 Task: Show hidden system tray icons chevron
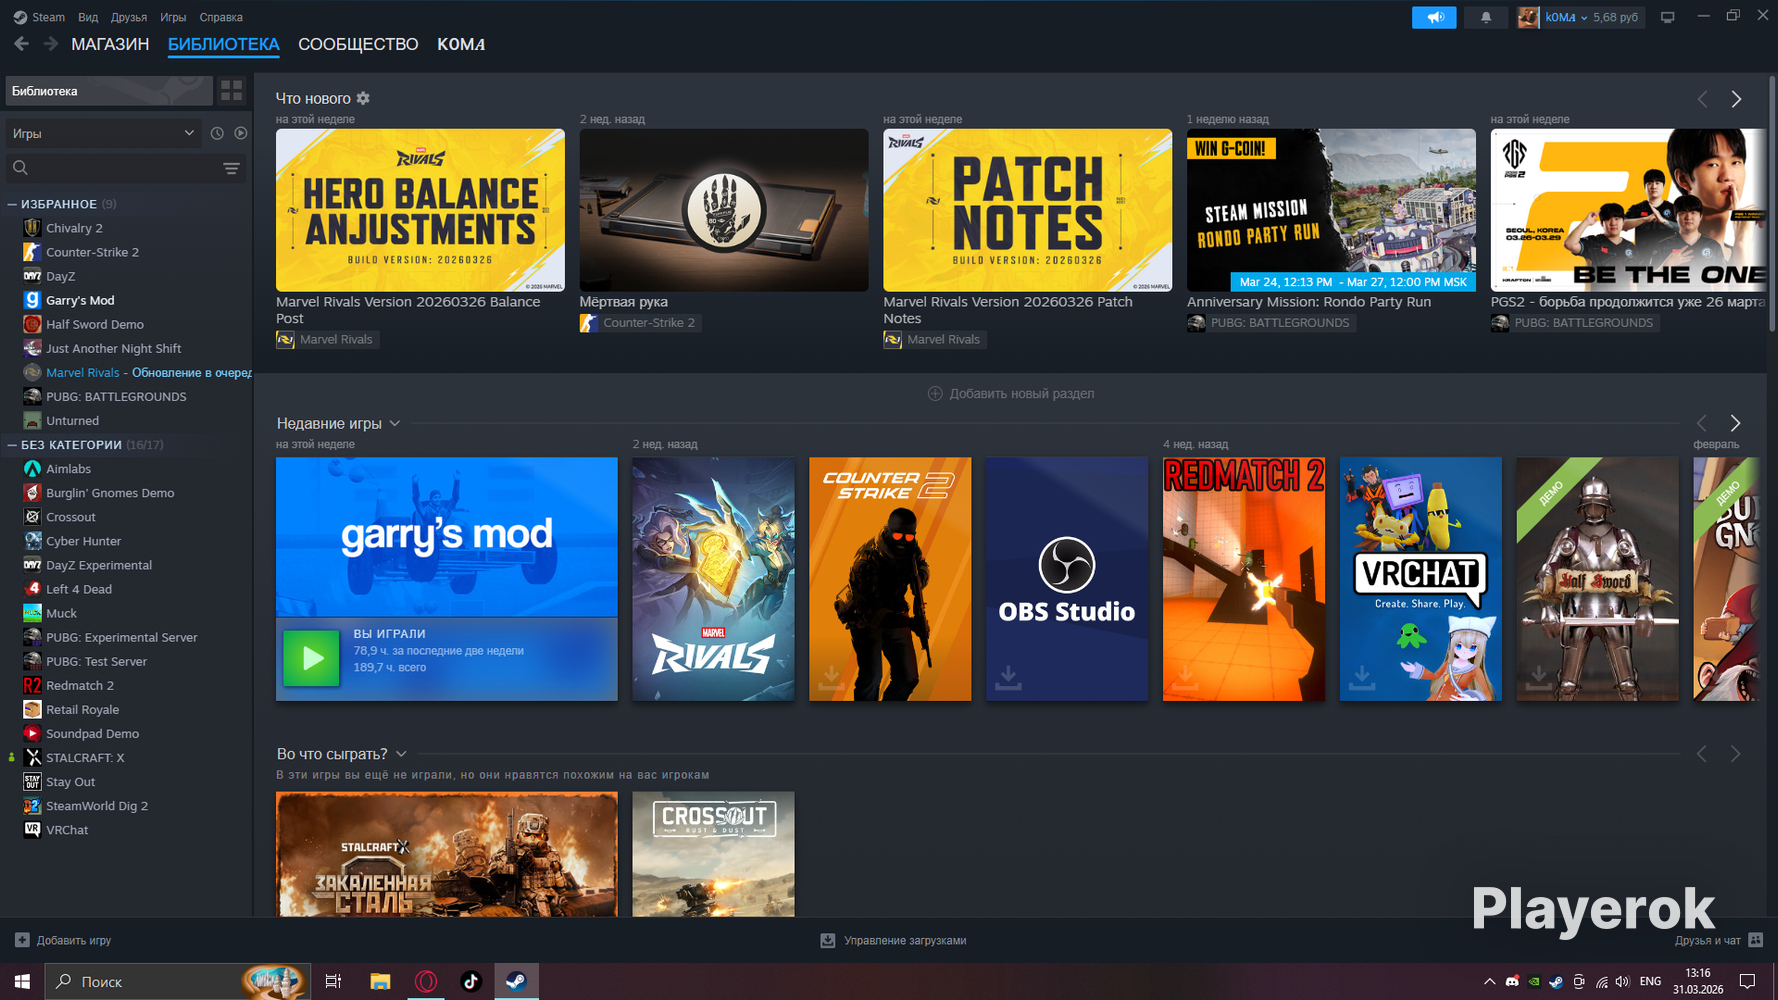(1489, 982)
